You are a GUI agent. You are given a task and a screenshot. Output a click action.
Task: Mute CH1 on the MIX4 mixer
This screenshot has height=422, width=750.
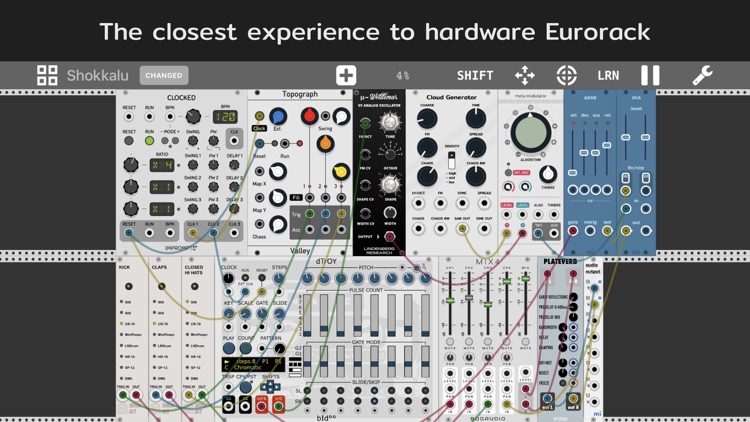point(450,342)
